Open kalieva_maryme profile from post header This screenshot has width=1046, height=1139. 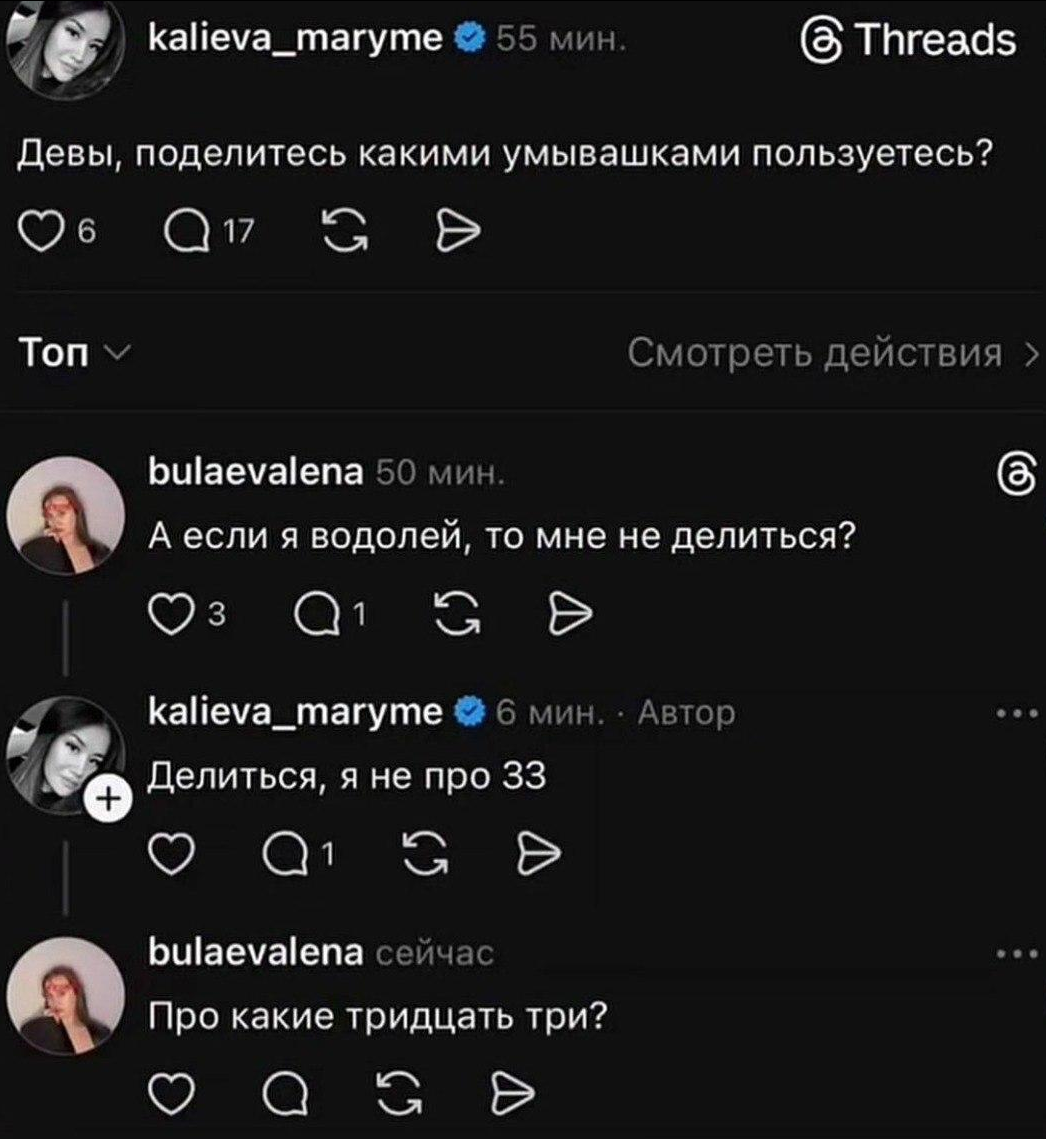294,38
